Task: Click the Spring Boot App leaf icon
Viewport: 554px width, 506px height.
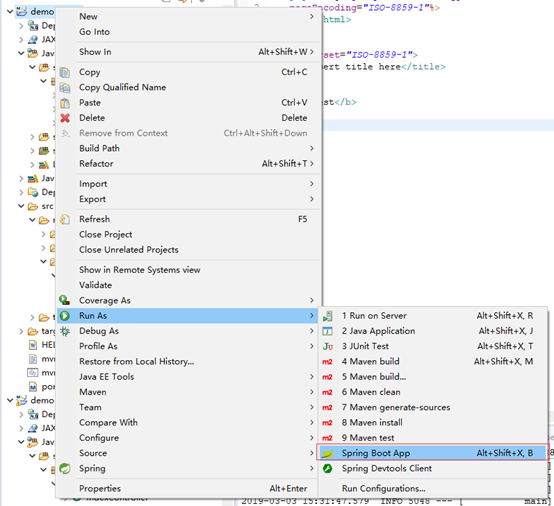Action: [328, 453]
